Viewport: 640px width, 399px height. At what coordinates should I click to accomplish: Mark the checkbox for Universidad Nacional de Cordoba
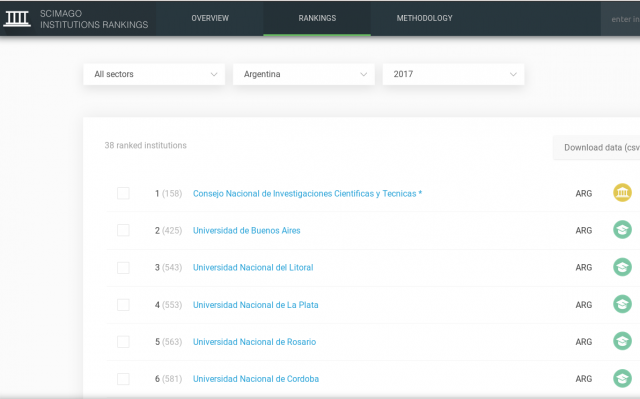pos(123,379)
